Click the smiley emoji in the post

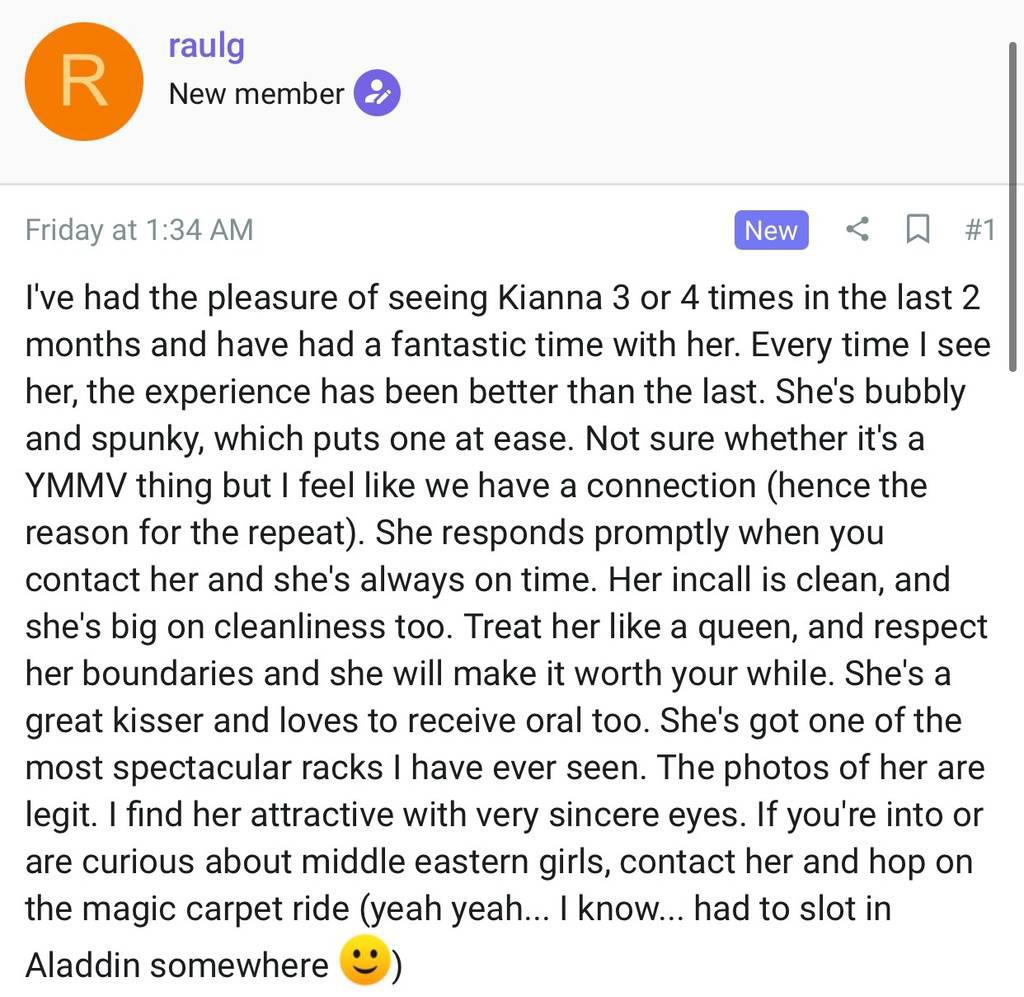pyautogui.click(x=364, y=963)
